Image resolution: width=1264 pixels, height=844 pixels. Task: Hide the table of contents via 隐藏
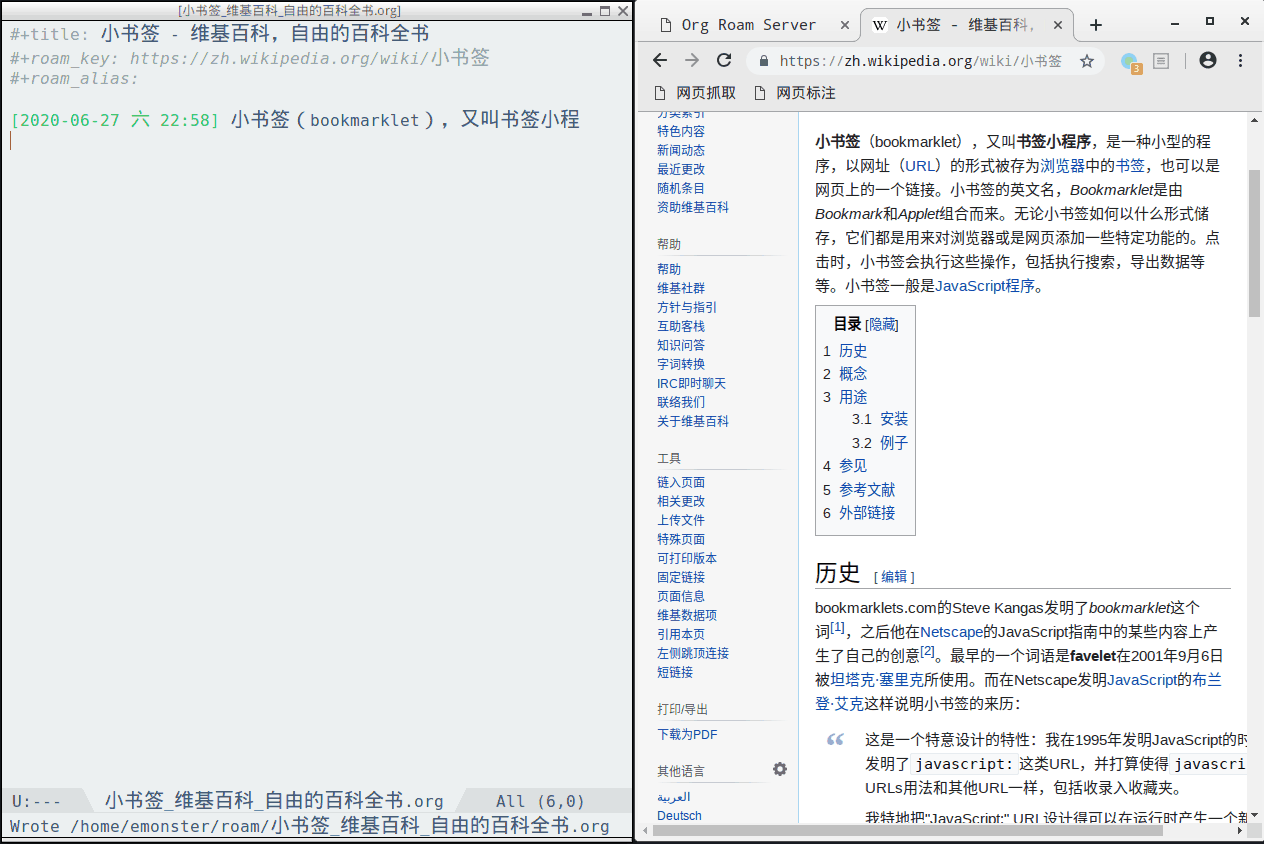point(882,324)
